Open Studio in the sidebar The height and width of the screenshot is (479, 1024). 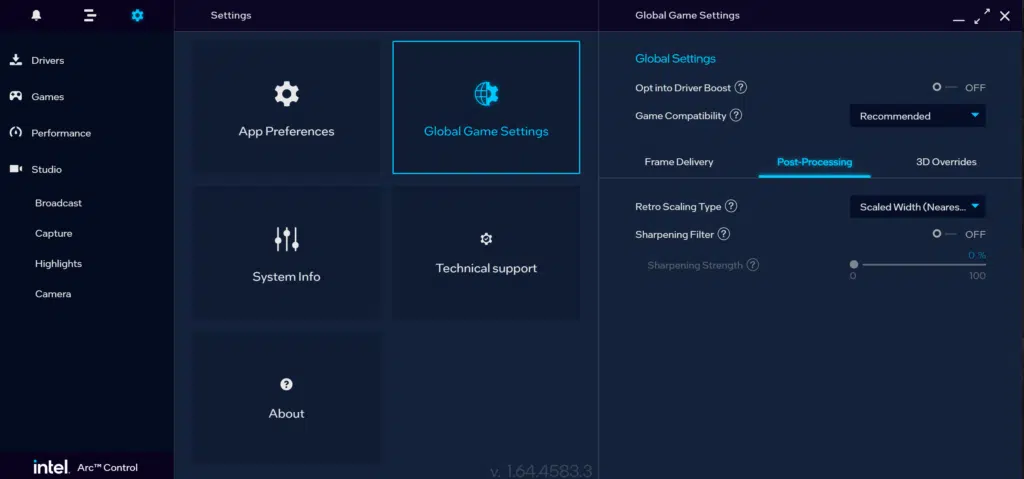46,170
